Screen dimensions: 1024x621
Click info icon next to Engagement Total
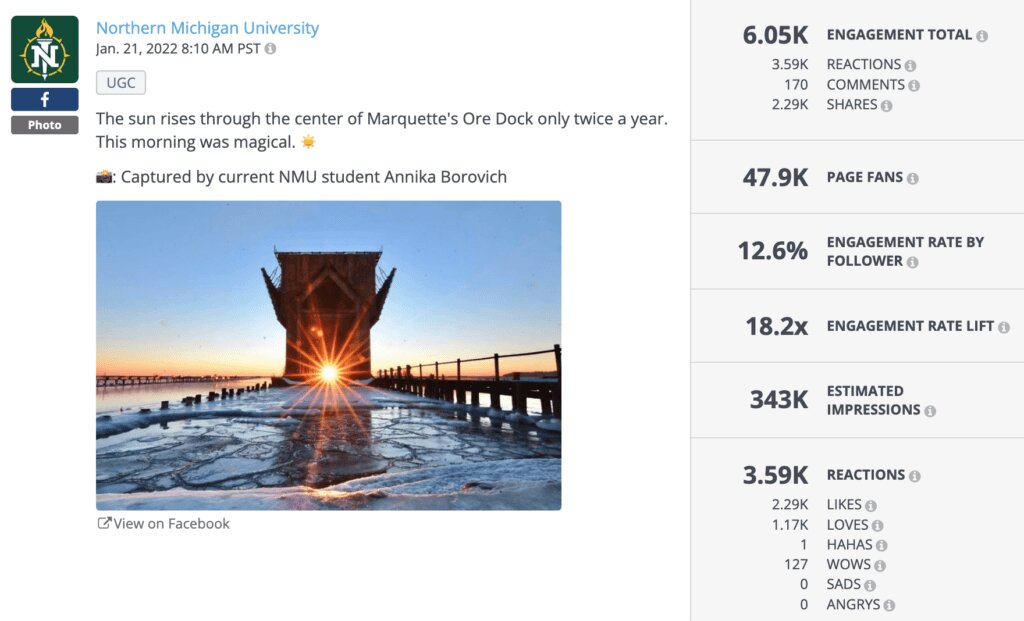[x=982, y=36]
